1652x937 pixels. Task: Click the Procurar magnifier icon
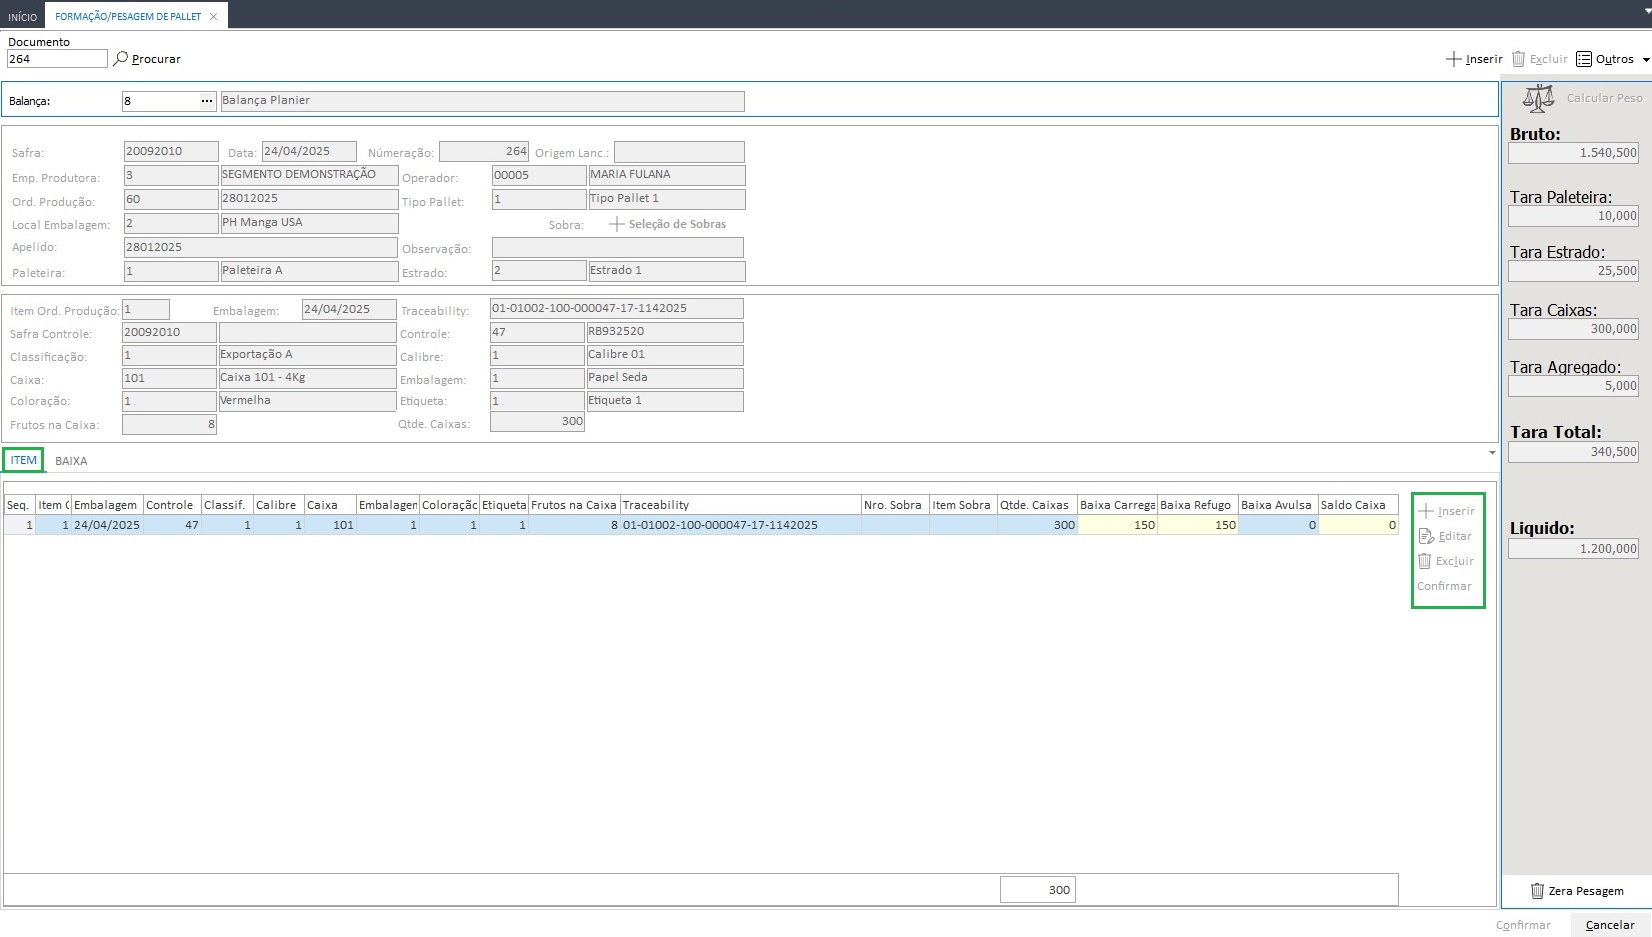pos(121,59)
